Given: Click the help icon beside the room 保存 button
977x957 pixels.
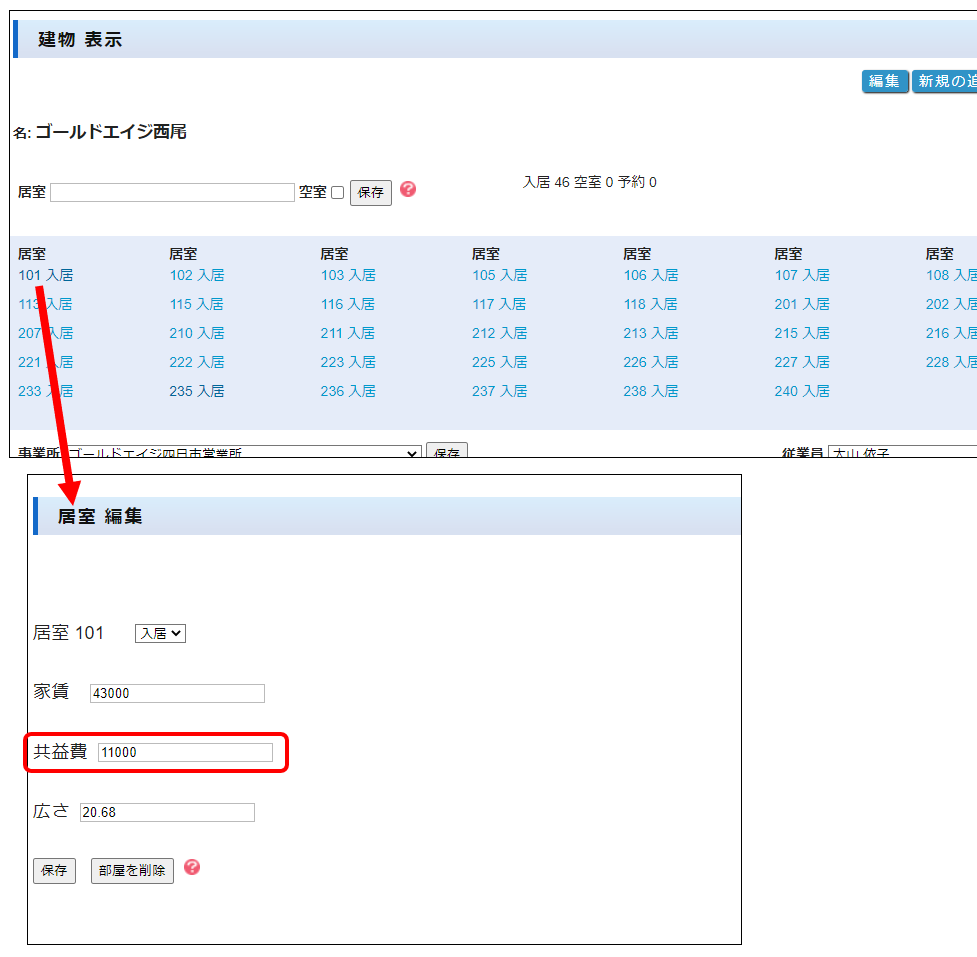Looking at the screenshot, I should [408, 189].
